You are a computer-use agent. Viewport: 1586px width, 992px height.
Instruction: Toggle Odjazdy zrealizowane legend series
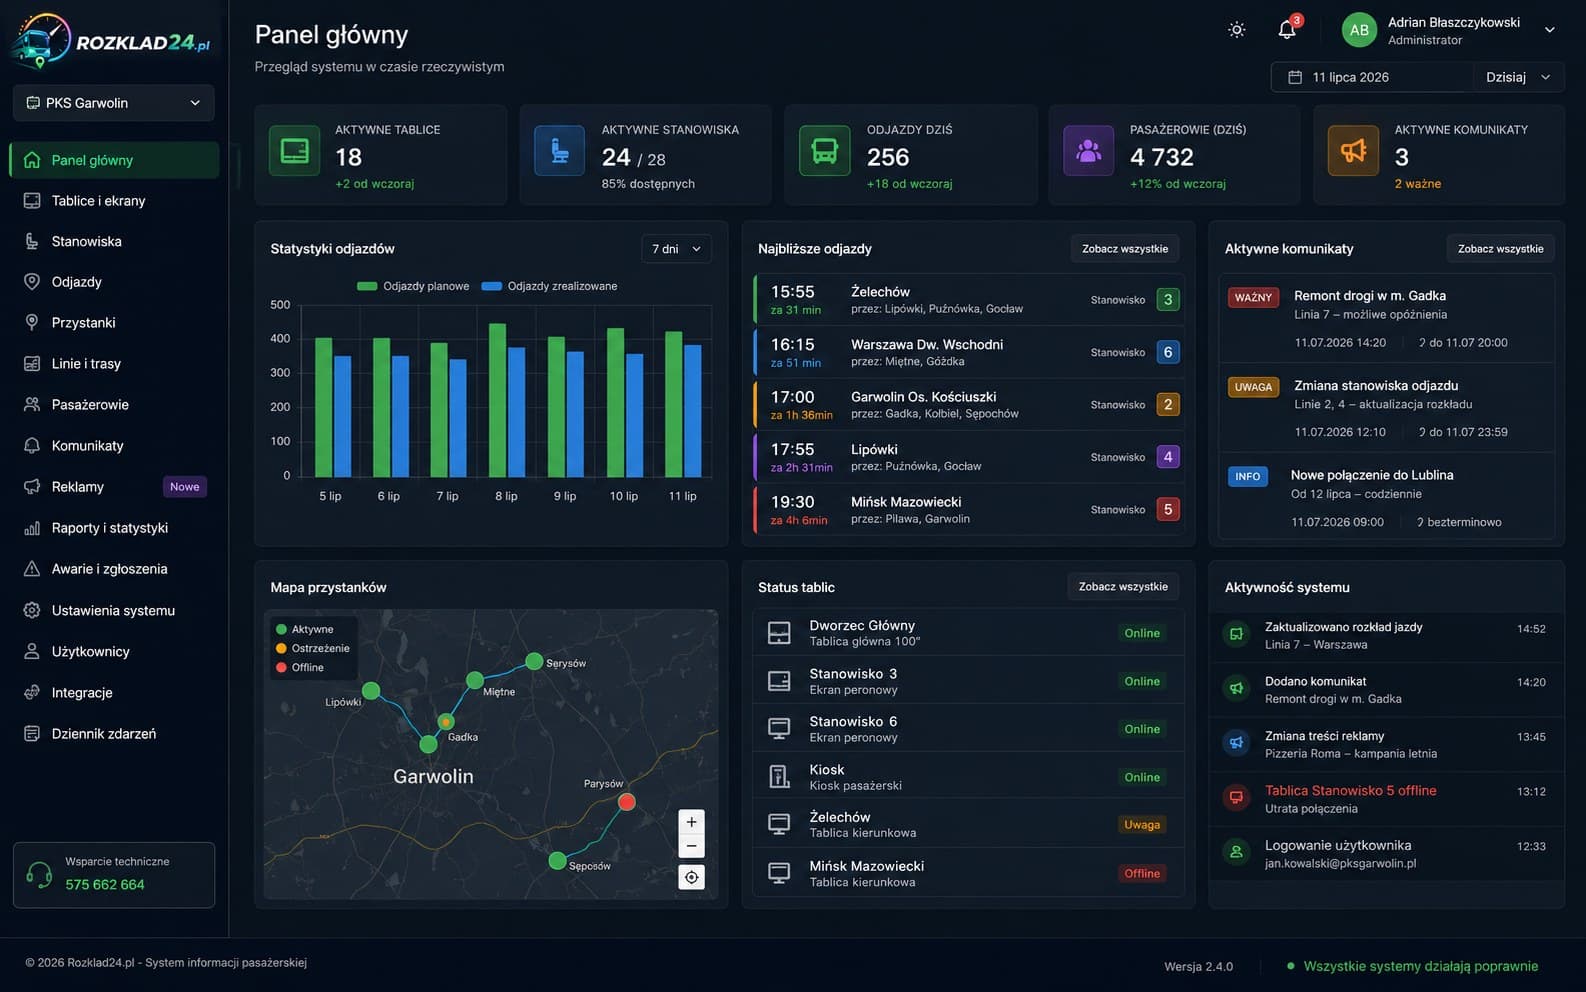(x=549, y=286)
